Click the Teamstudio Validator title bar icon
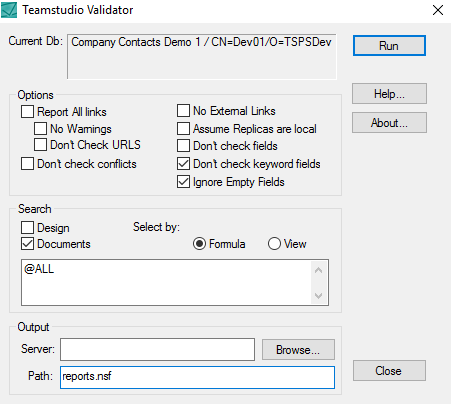The height and width of the screenshot is (404, 451). (9, 10)
